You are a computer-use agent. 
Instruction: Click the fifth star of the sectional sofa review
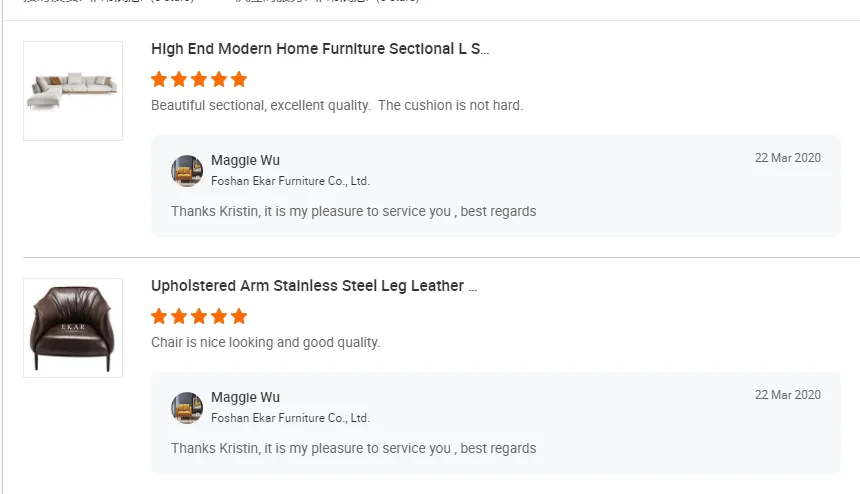click(x=238, y=79)
